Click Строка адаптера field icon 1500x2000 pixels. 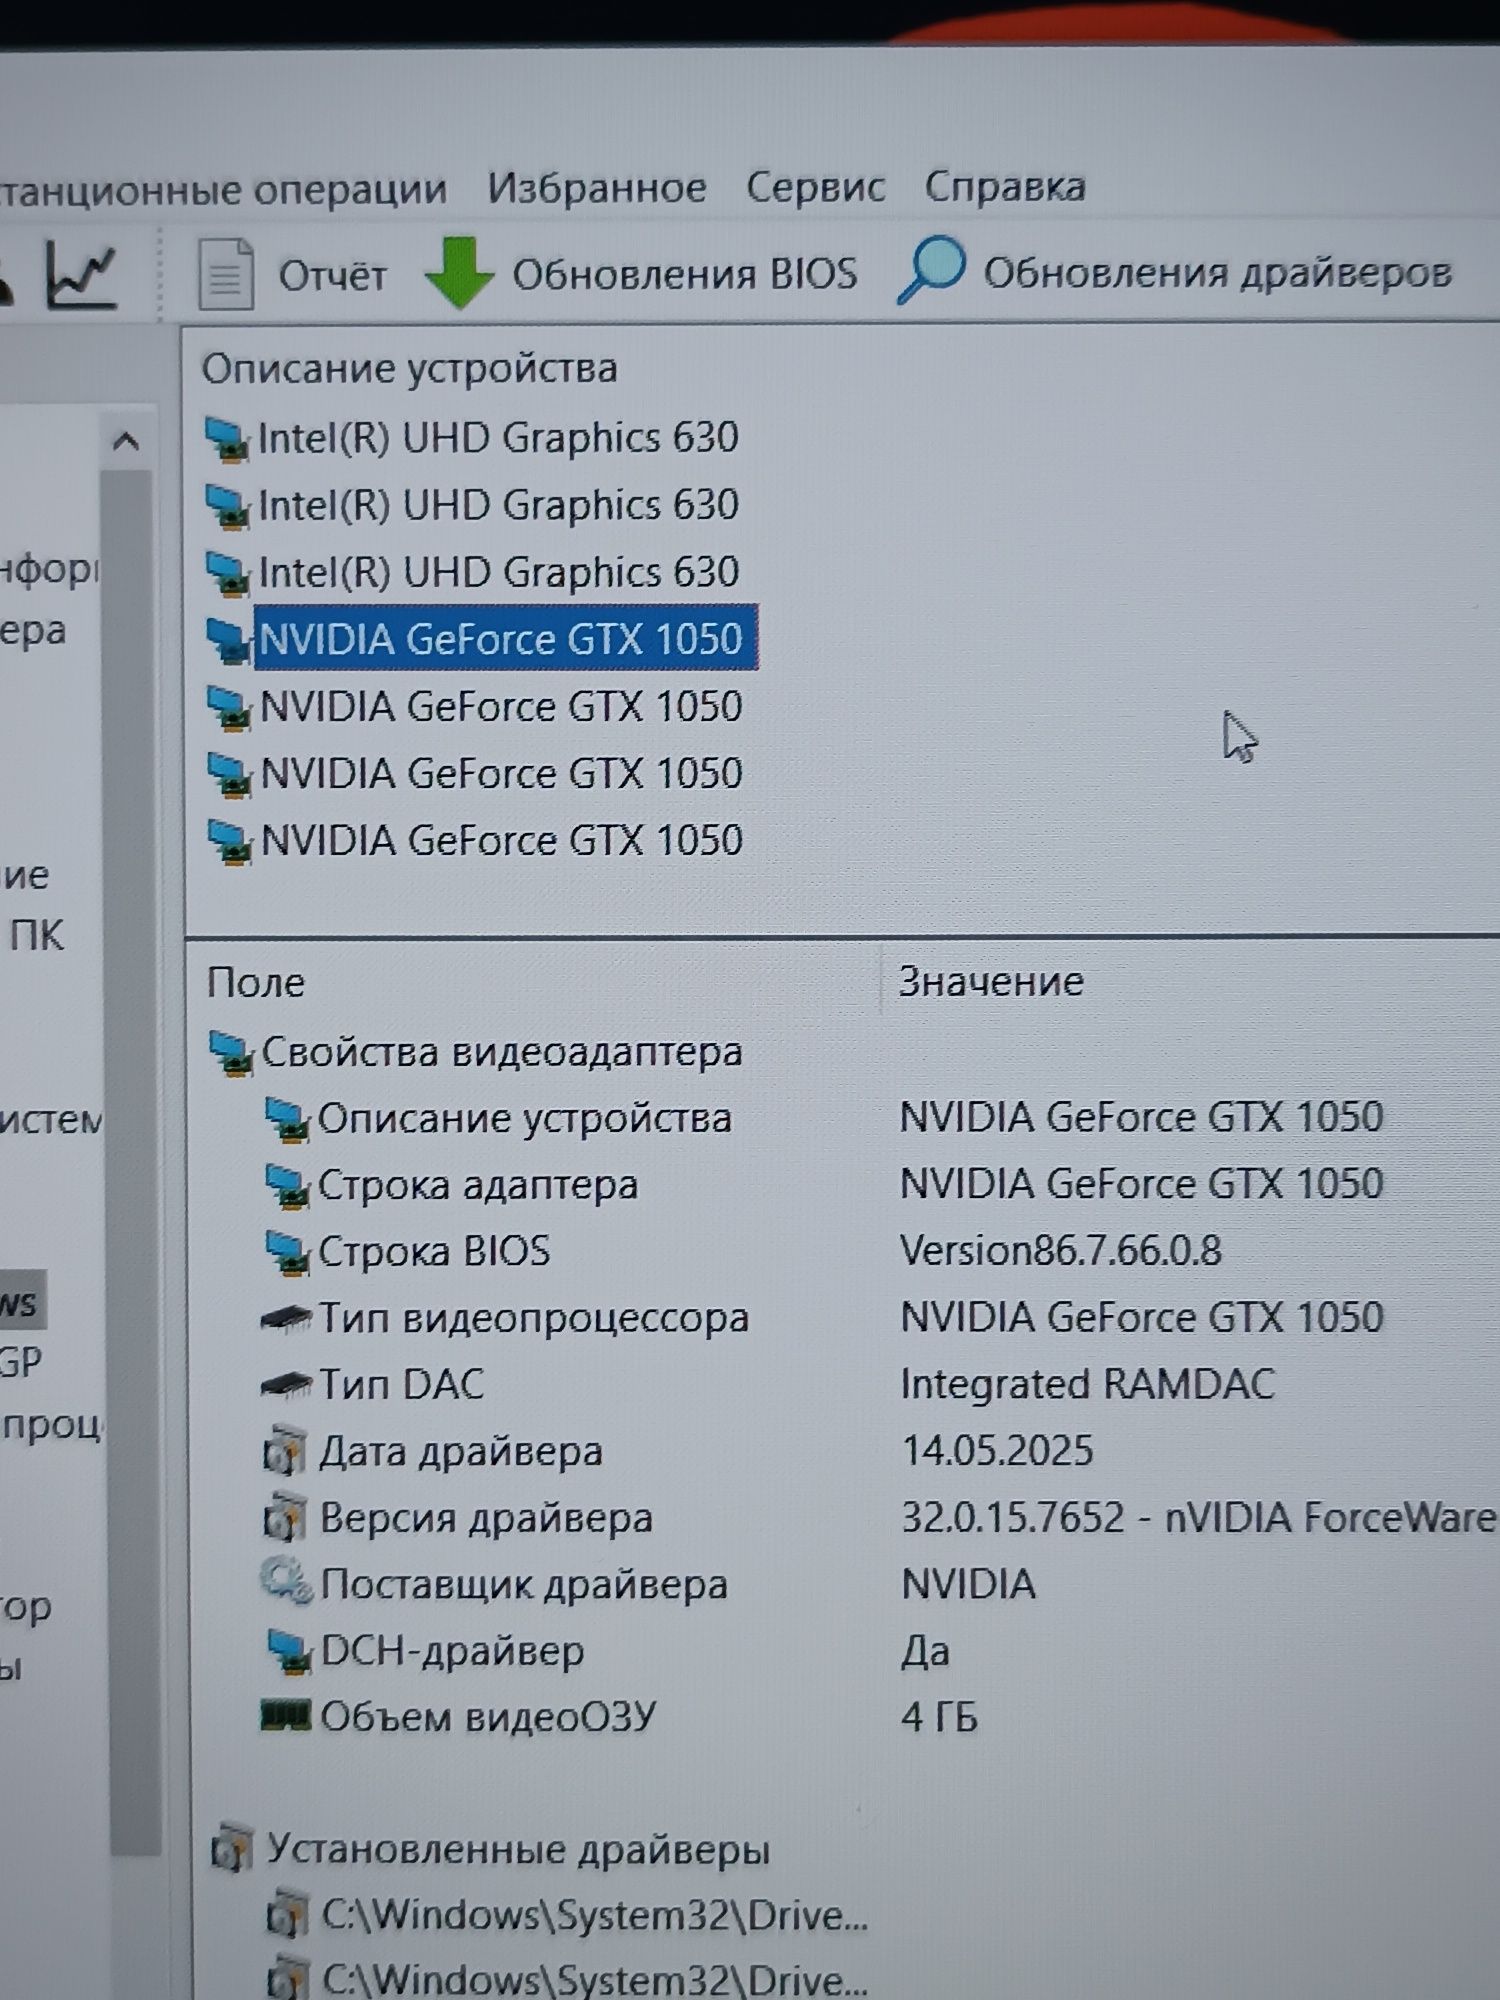pyautogui.click(x=287, y=1187)
